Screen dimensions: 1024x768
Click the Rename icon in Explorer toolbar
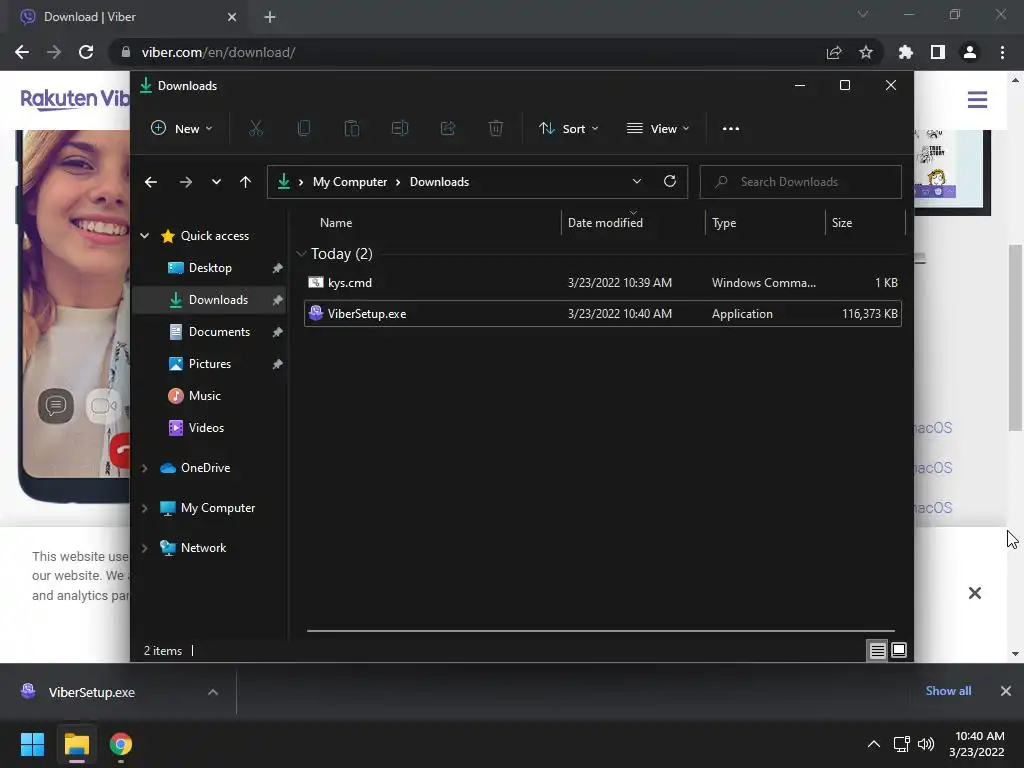coord(400,129)
